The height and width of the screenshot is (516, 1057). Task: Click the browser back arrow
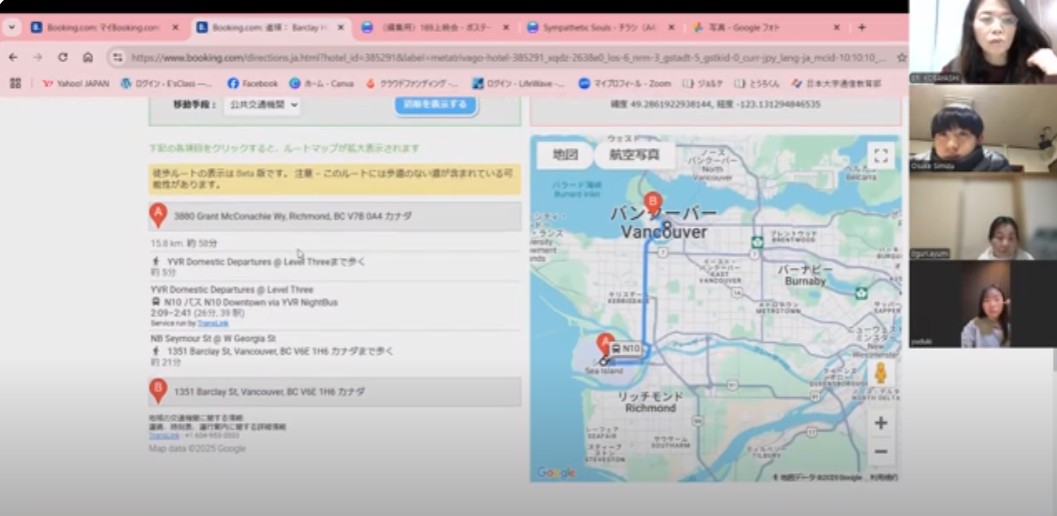14,58
